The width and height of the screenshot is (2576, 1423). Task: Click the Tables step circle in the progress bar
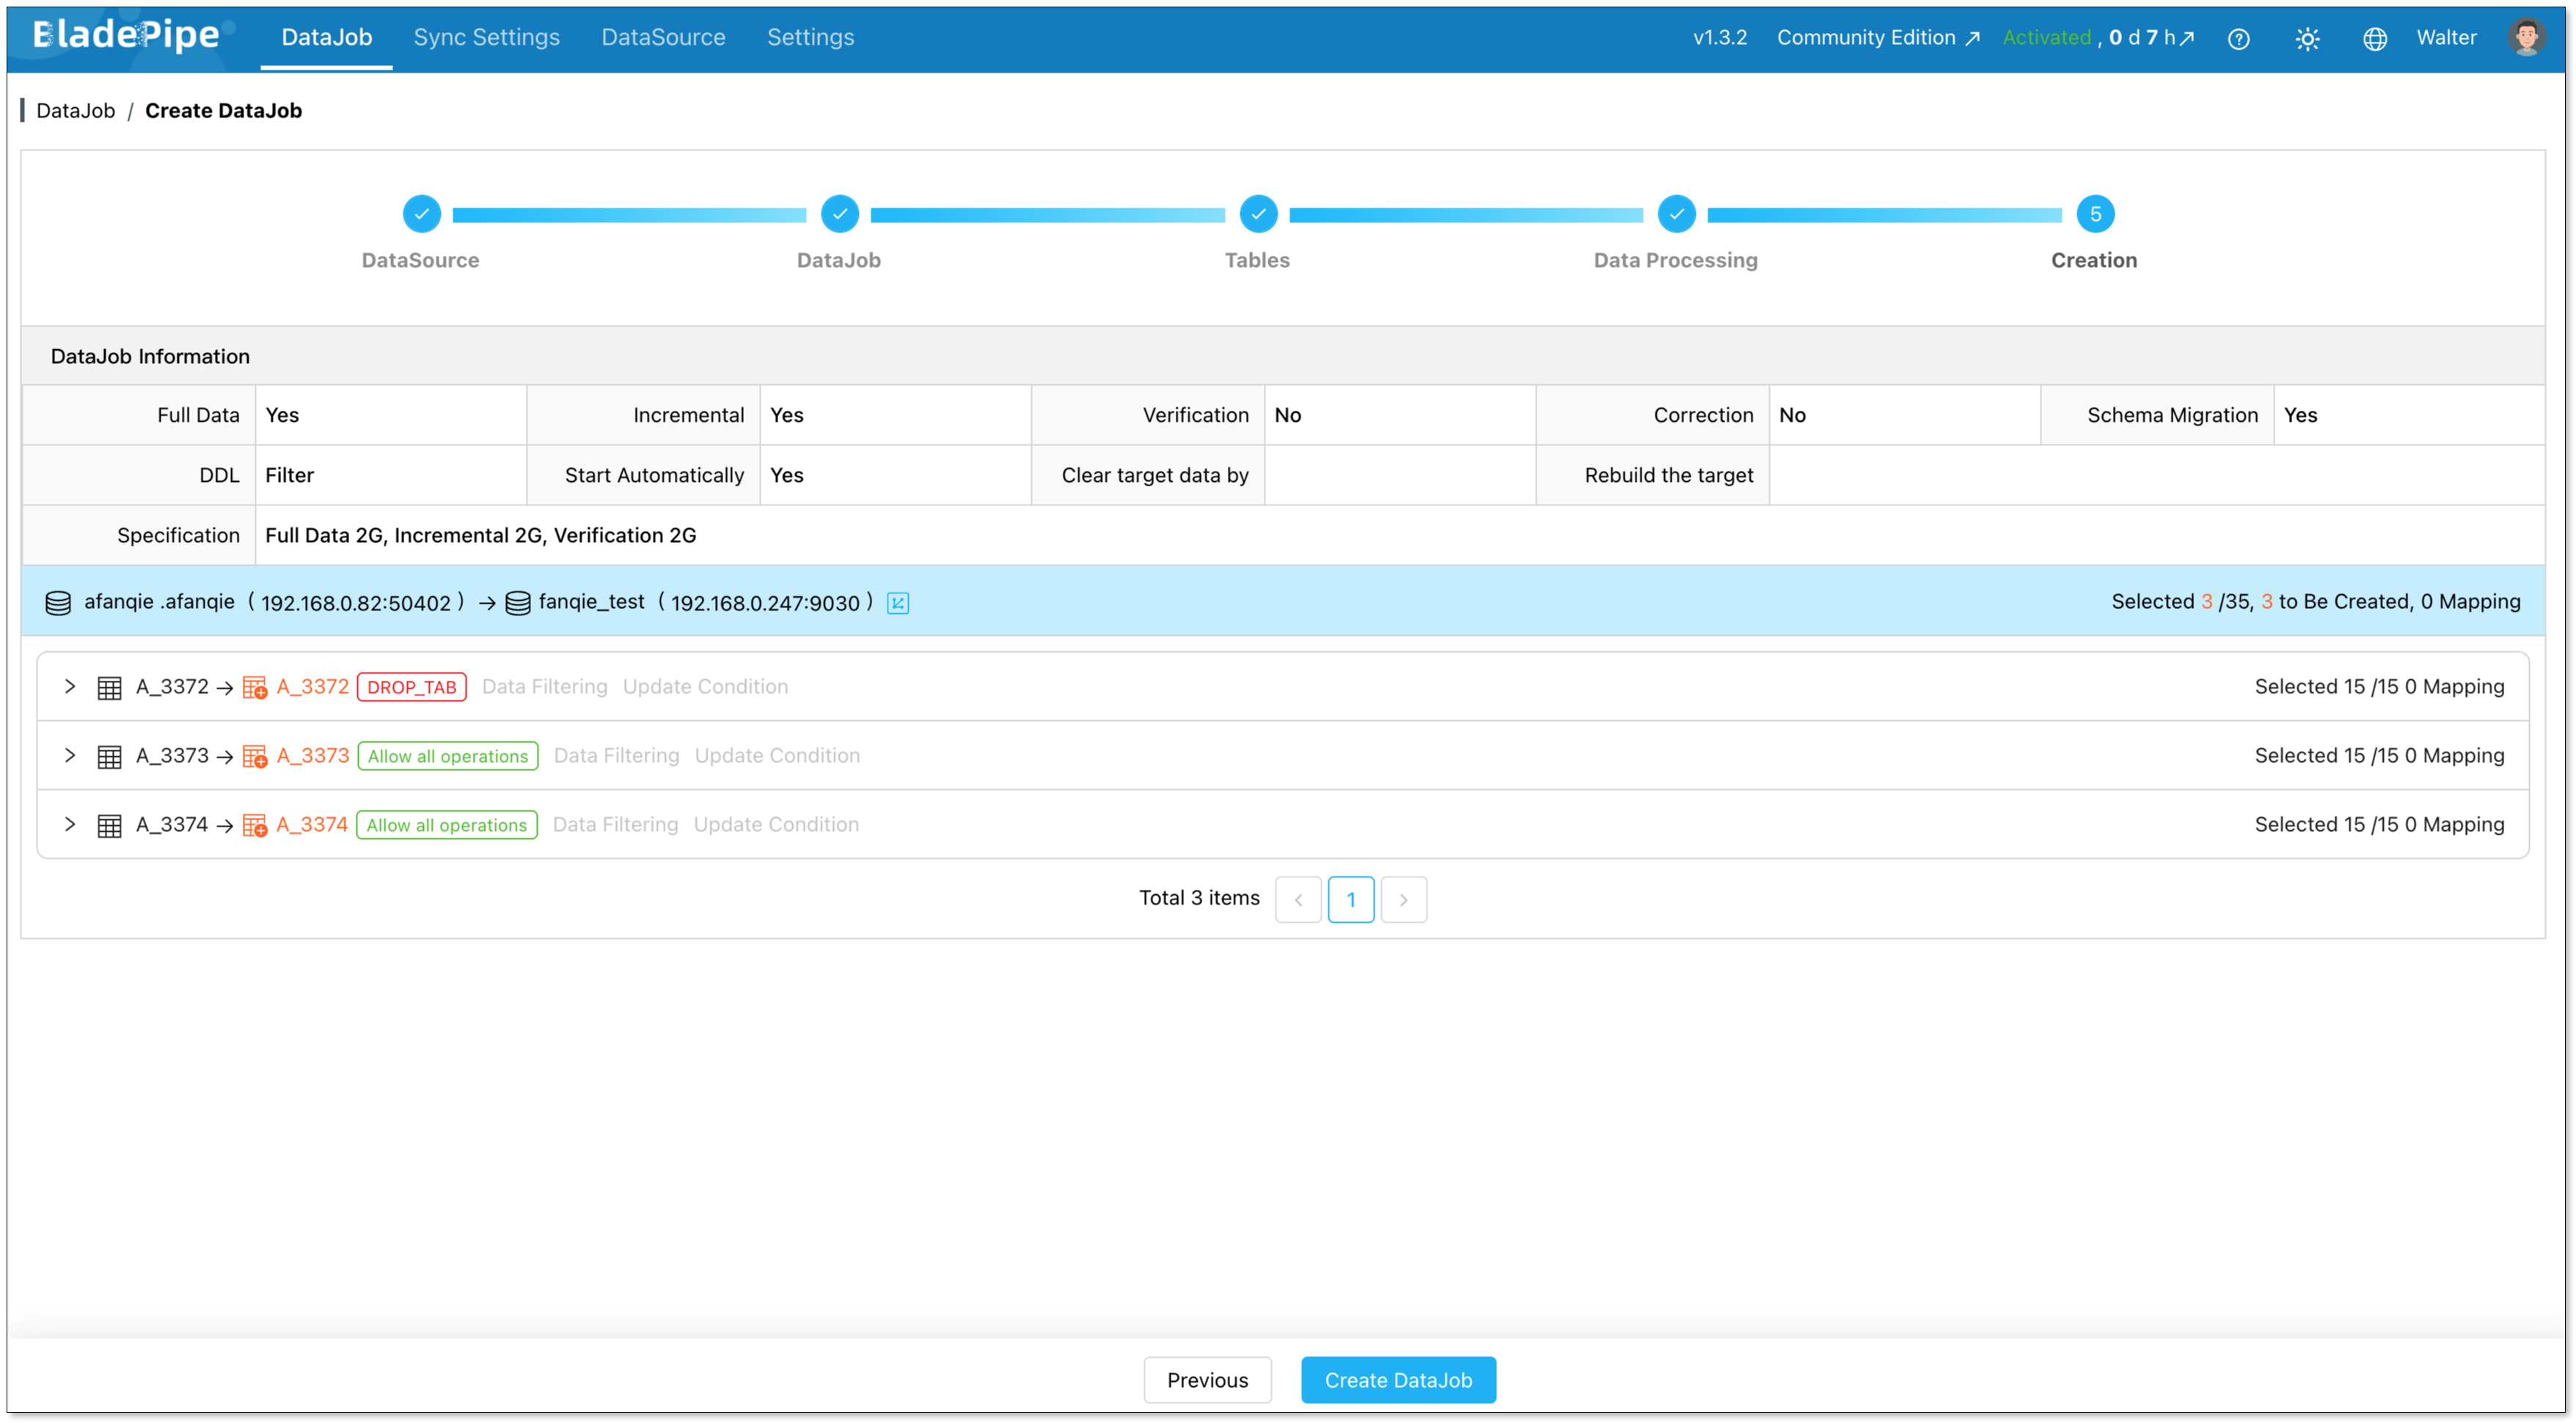point(1257,214)
